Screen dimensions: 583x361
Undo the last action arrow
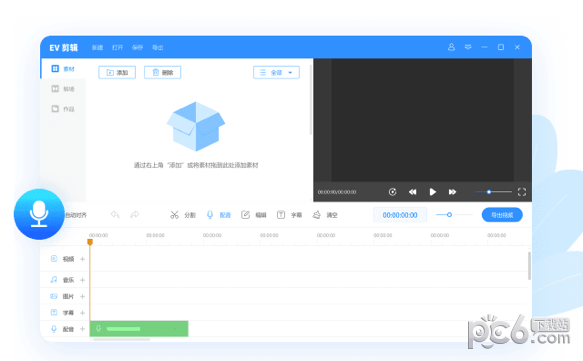115,215
